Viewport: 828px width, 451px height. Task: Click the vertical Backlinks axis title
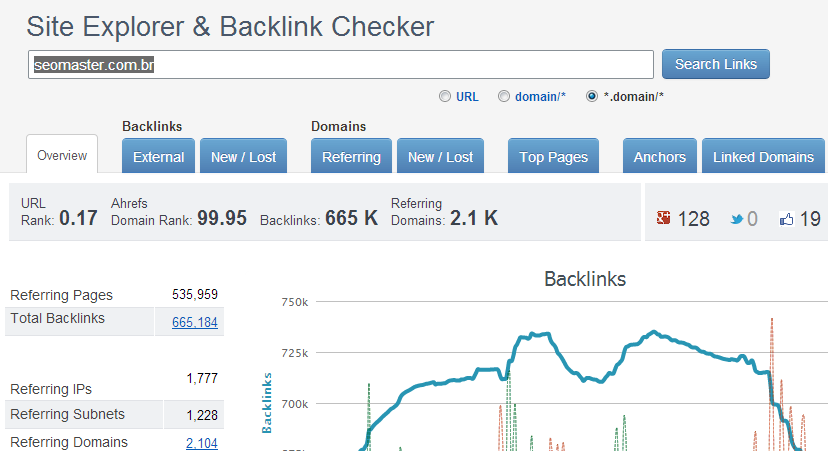coord(267,403)
